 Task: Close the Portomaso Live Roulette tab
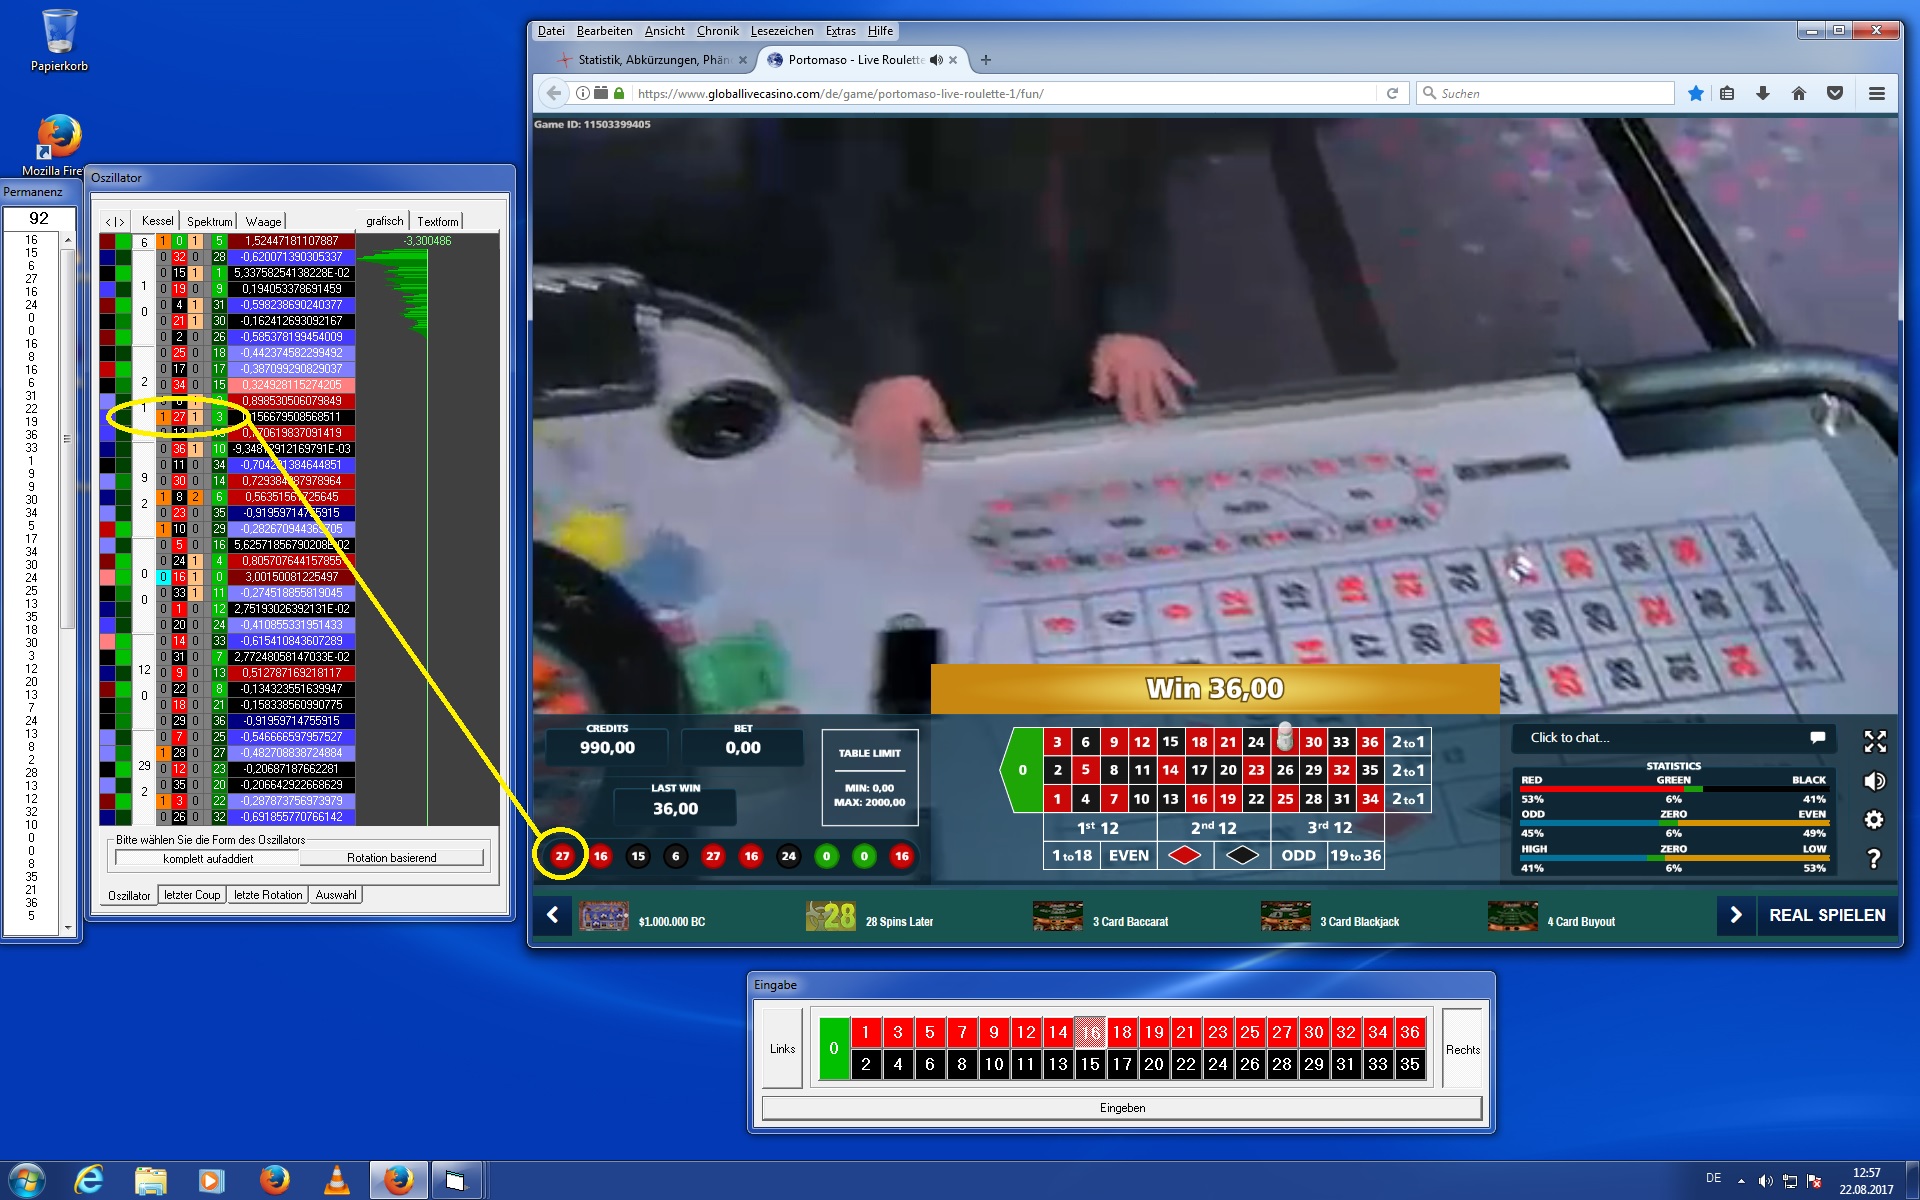(x=953, y=60)
